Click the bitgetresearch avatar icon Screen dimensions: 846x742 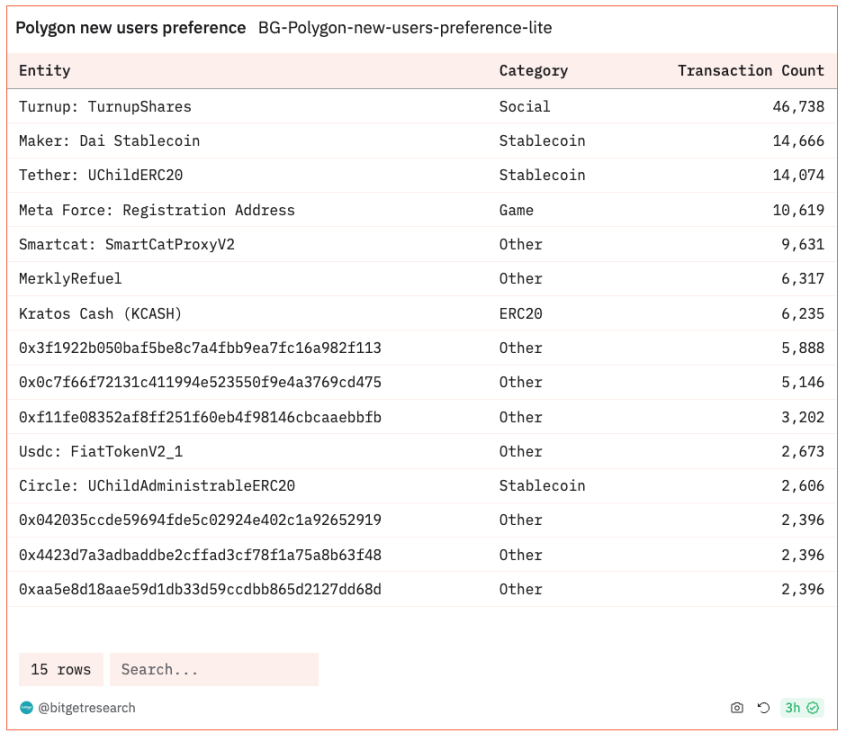pos(26,708)
